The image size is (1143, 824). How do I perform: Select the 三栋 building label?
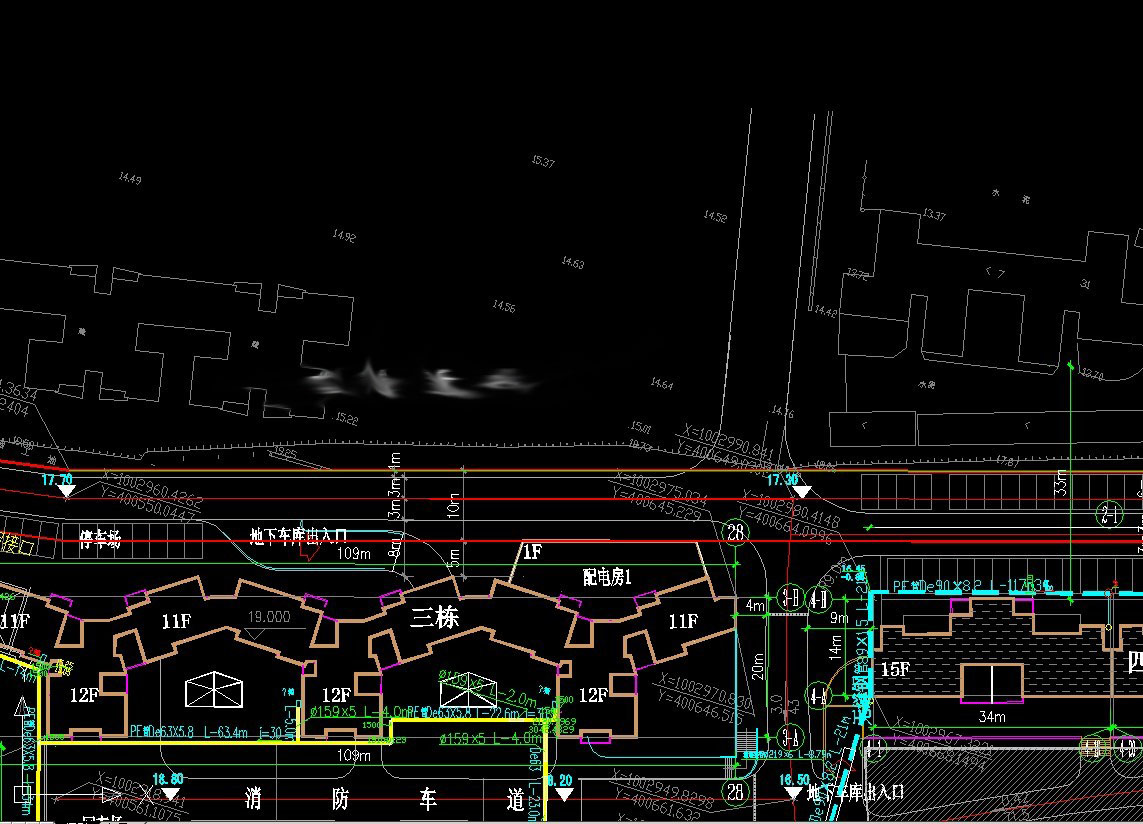click(x=435, y=619)
